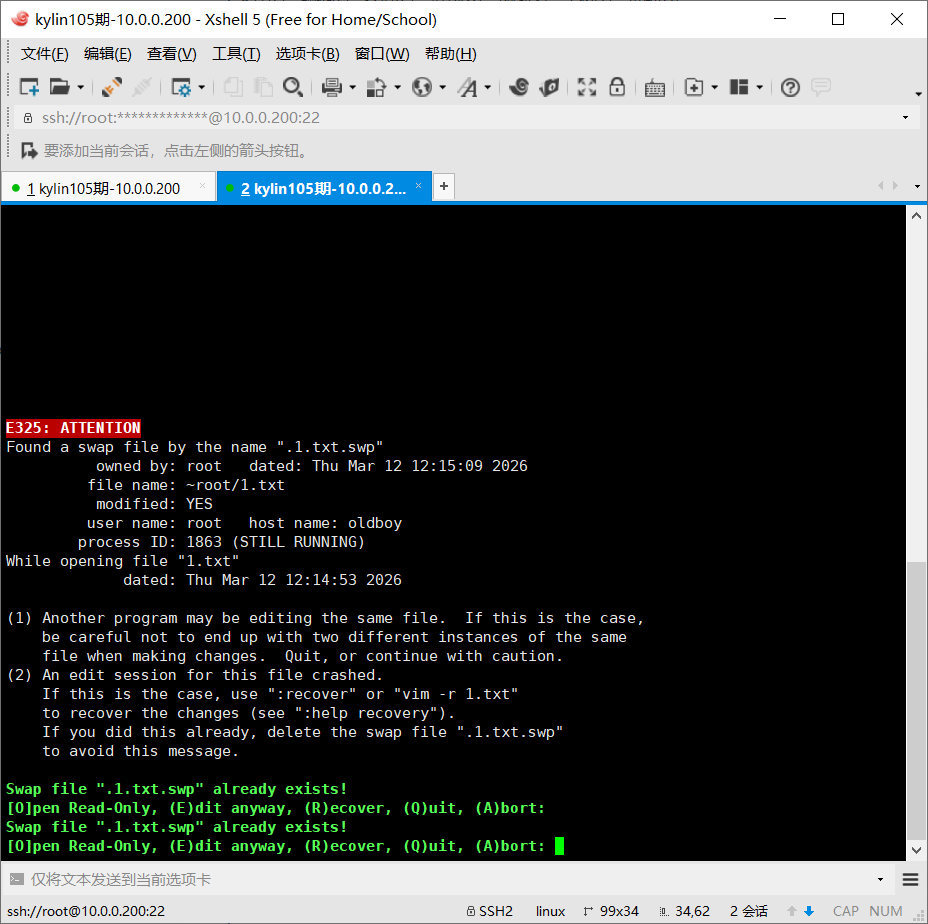Expand the layout dropdown arrow
Viewport: 928px width, 924px height.
pos(760,88)
